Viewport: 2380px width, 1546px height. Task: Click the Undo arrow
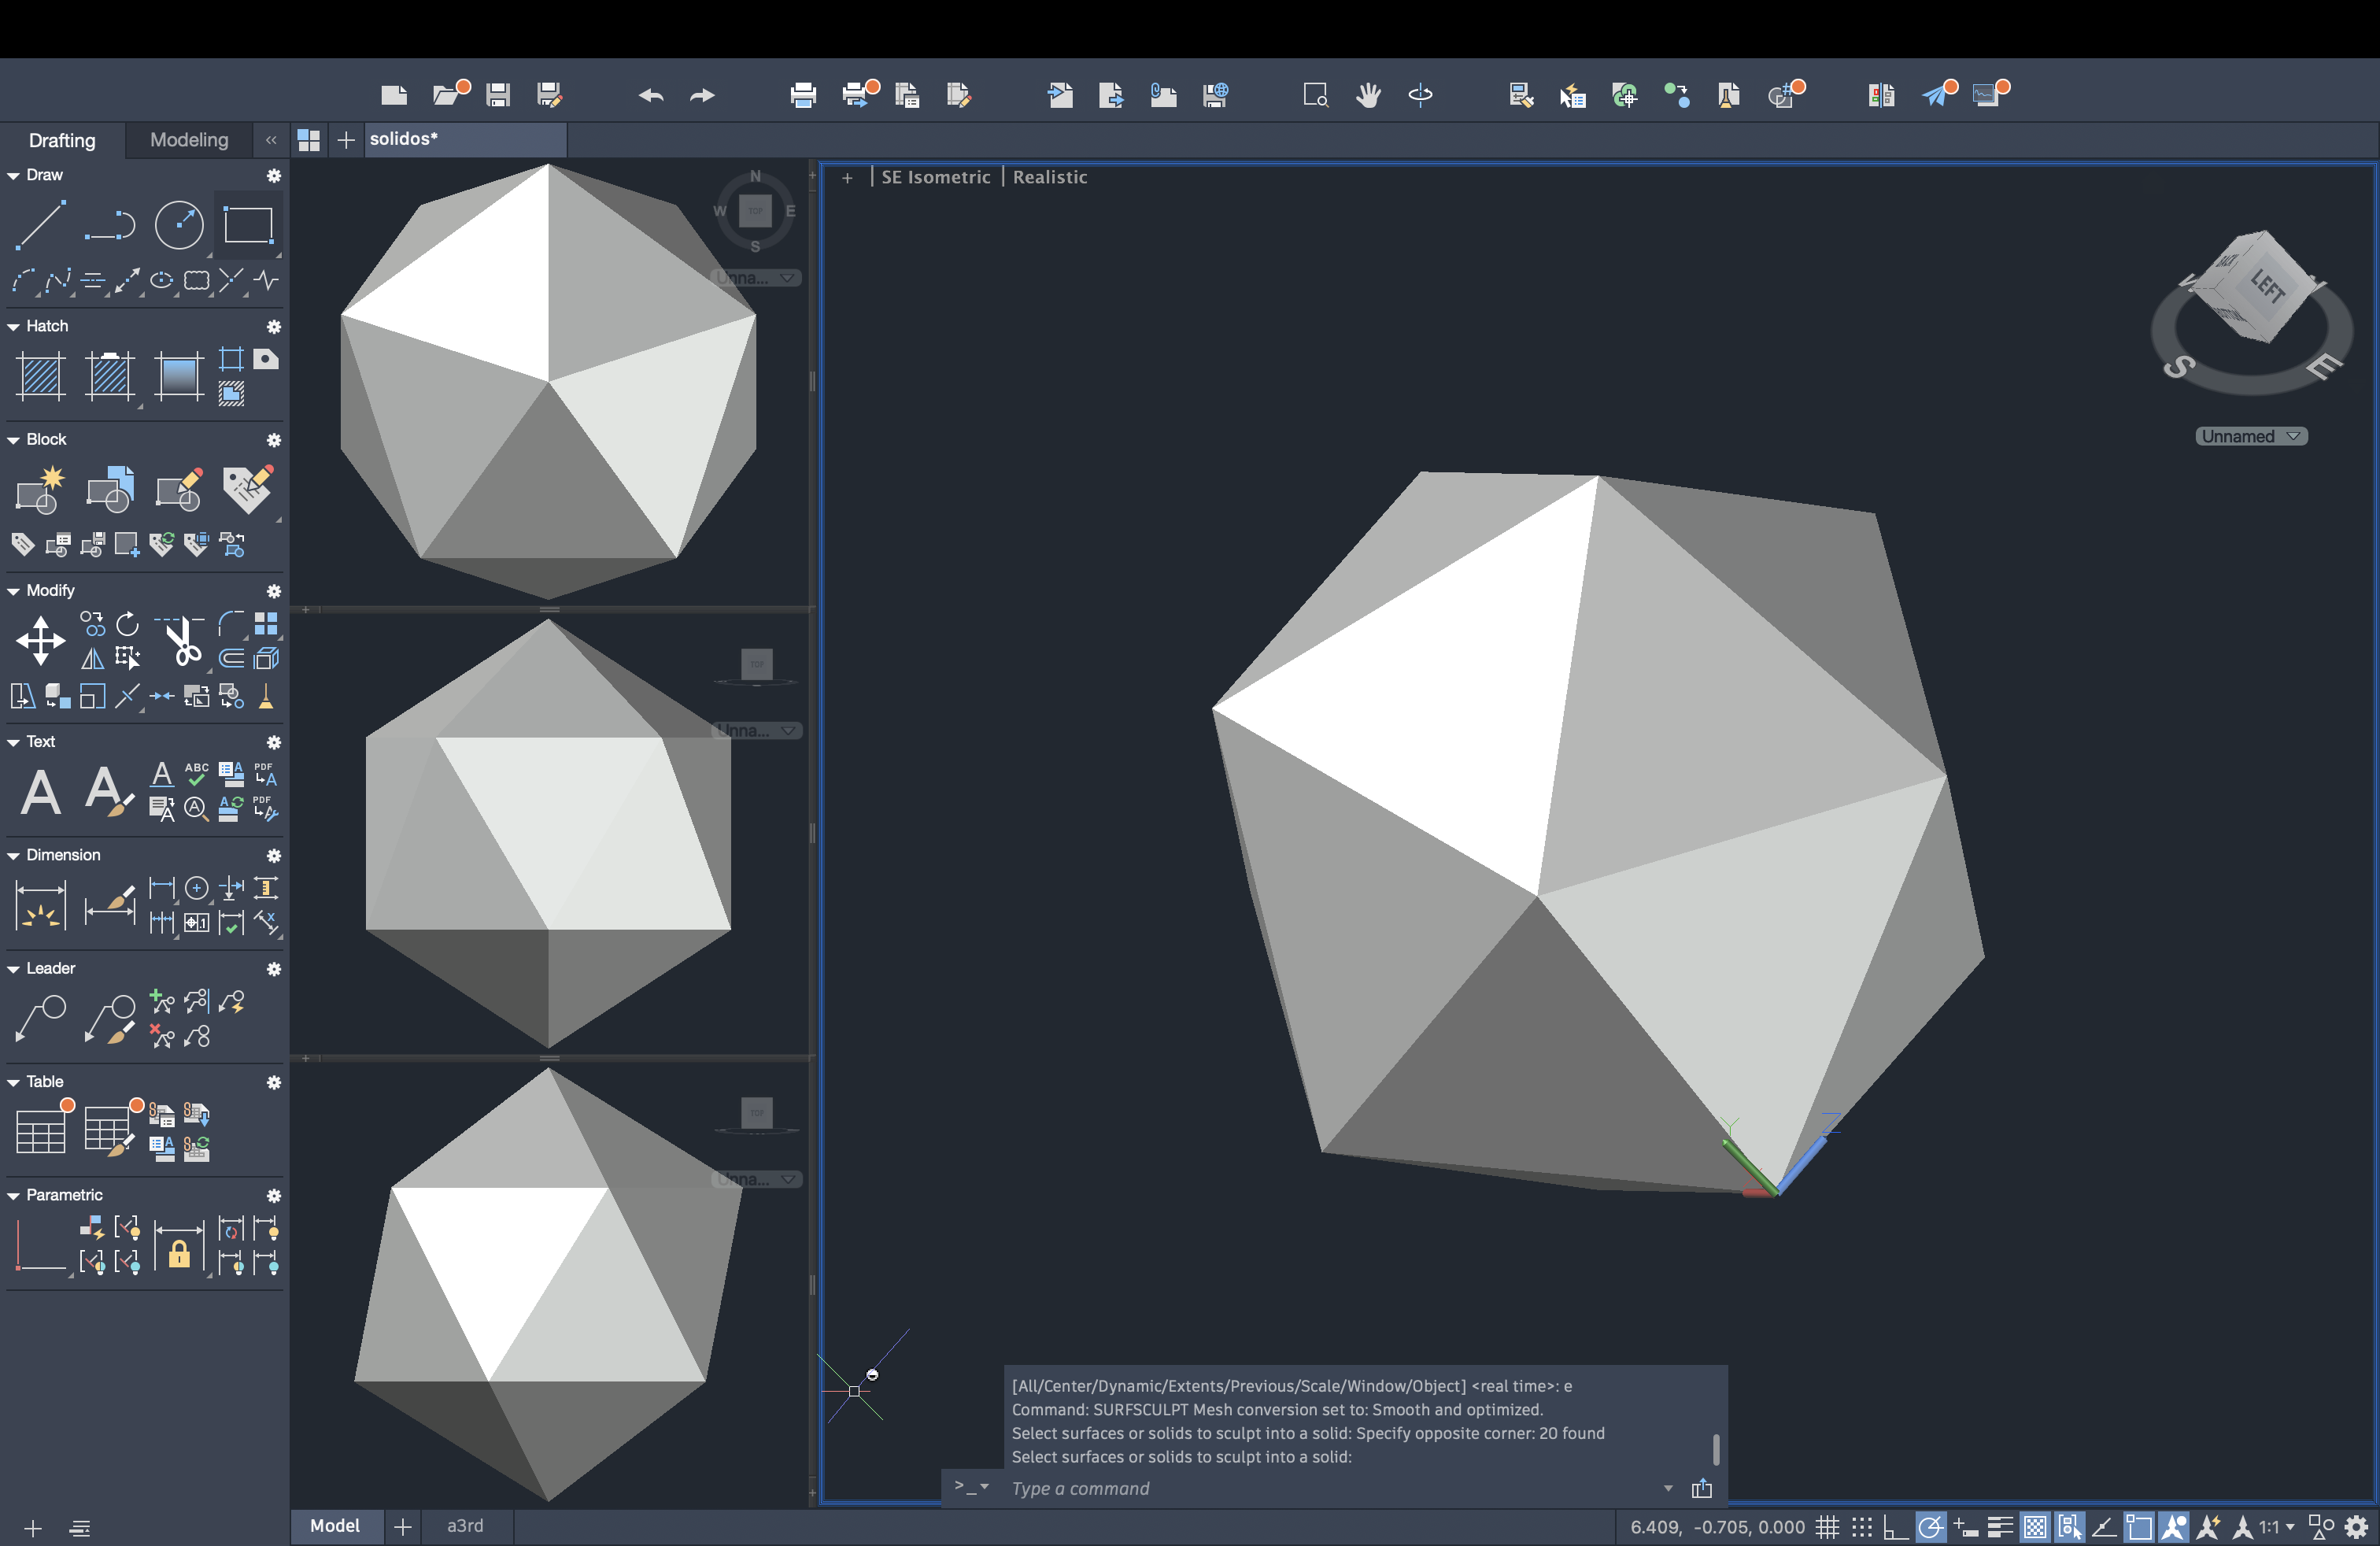(x=651, y=95)
